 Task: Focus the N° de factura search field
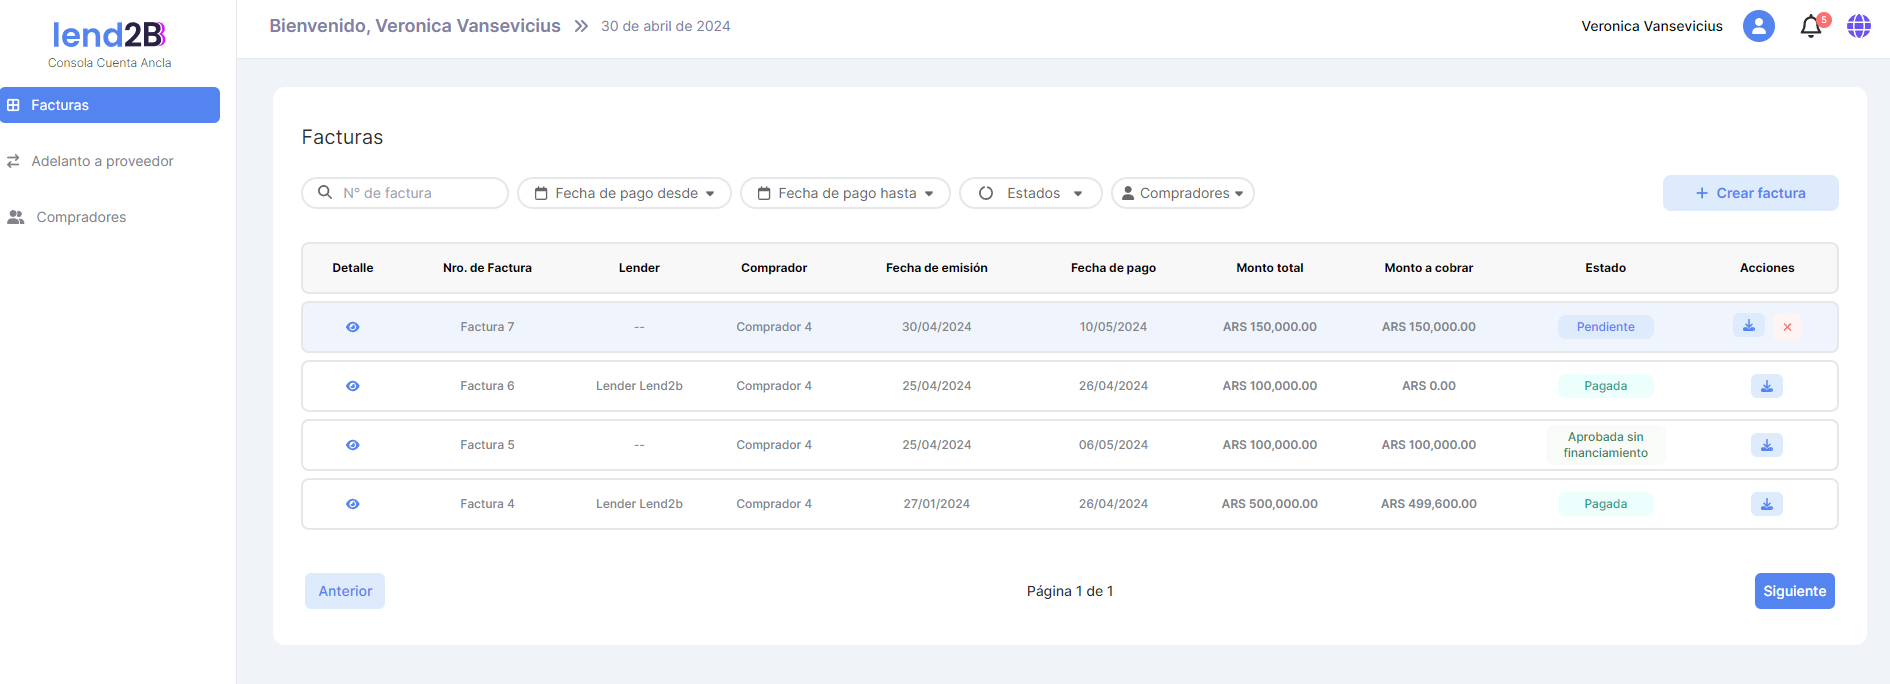click(x=415, y=193)
